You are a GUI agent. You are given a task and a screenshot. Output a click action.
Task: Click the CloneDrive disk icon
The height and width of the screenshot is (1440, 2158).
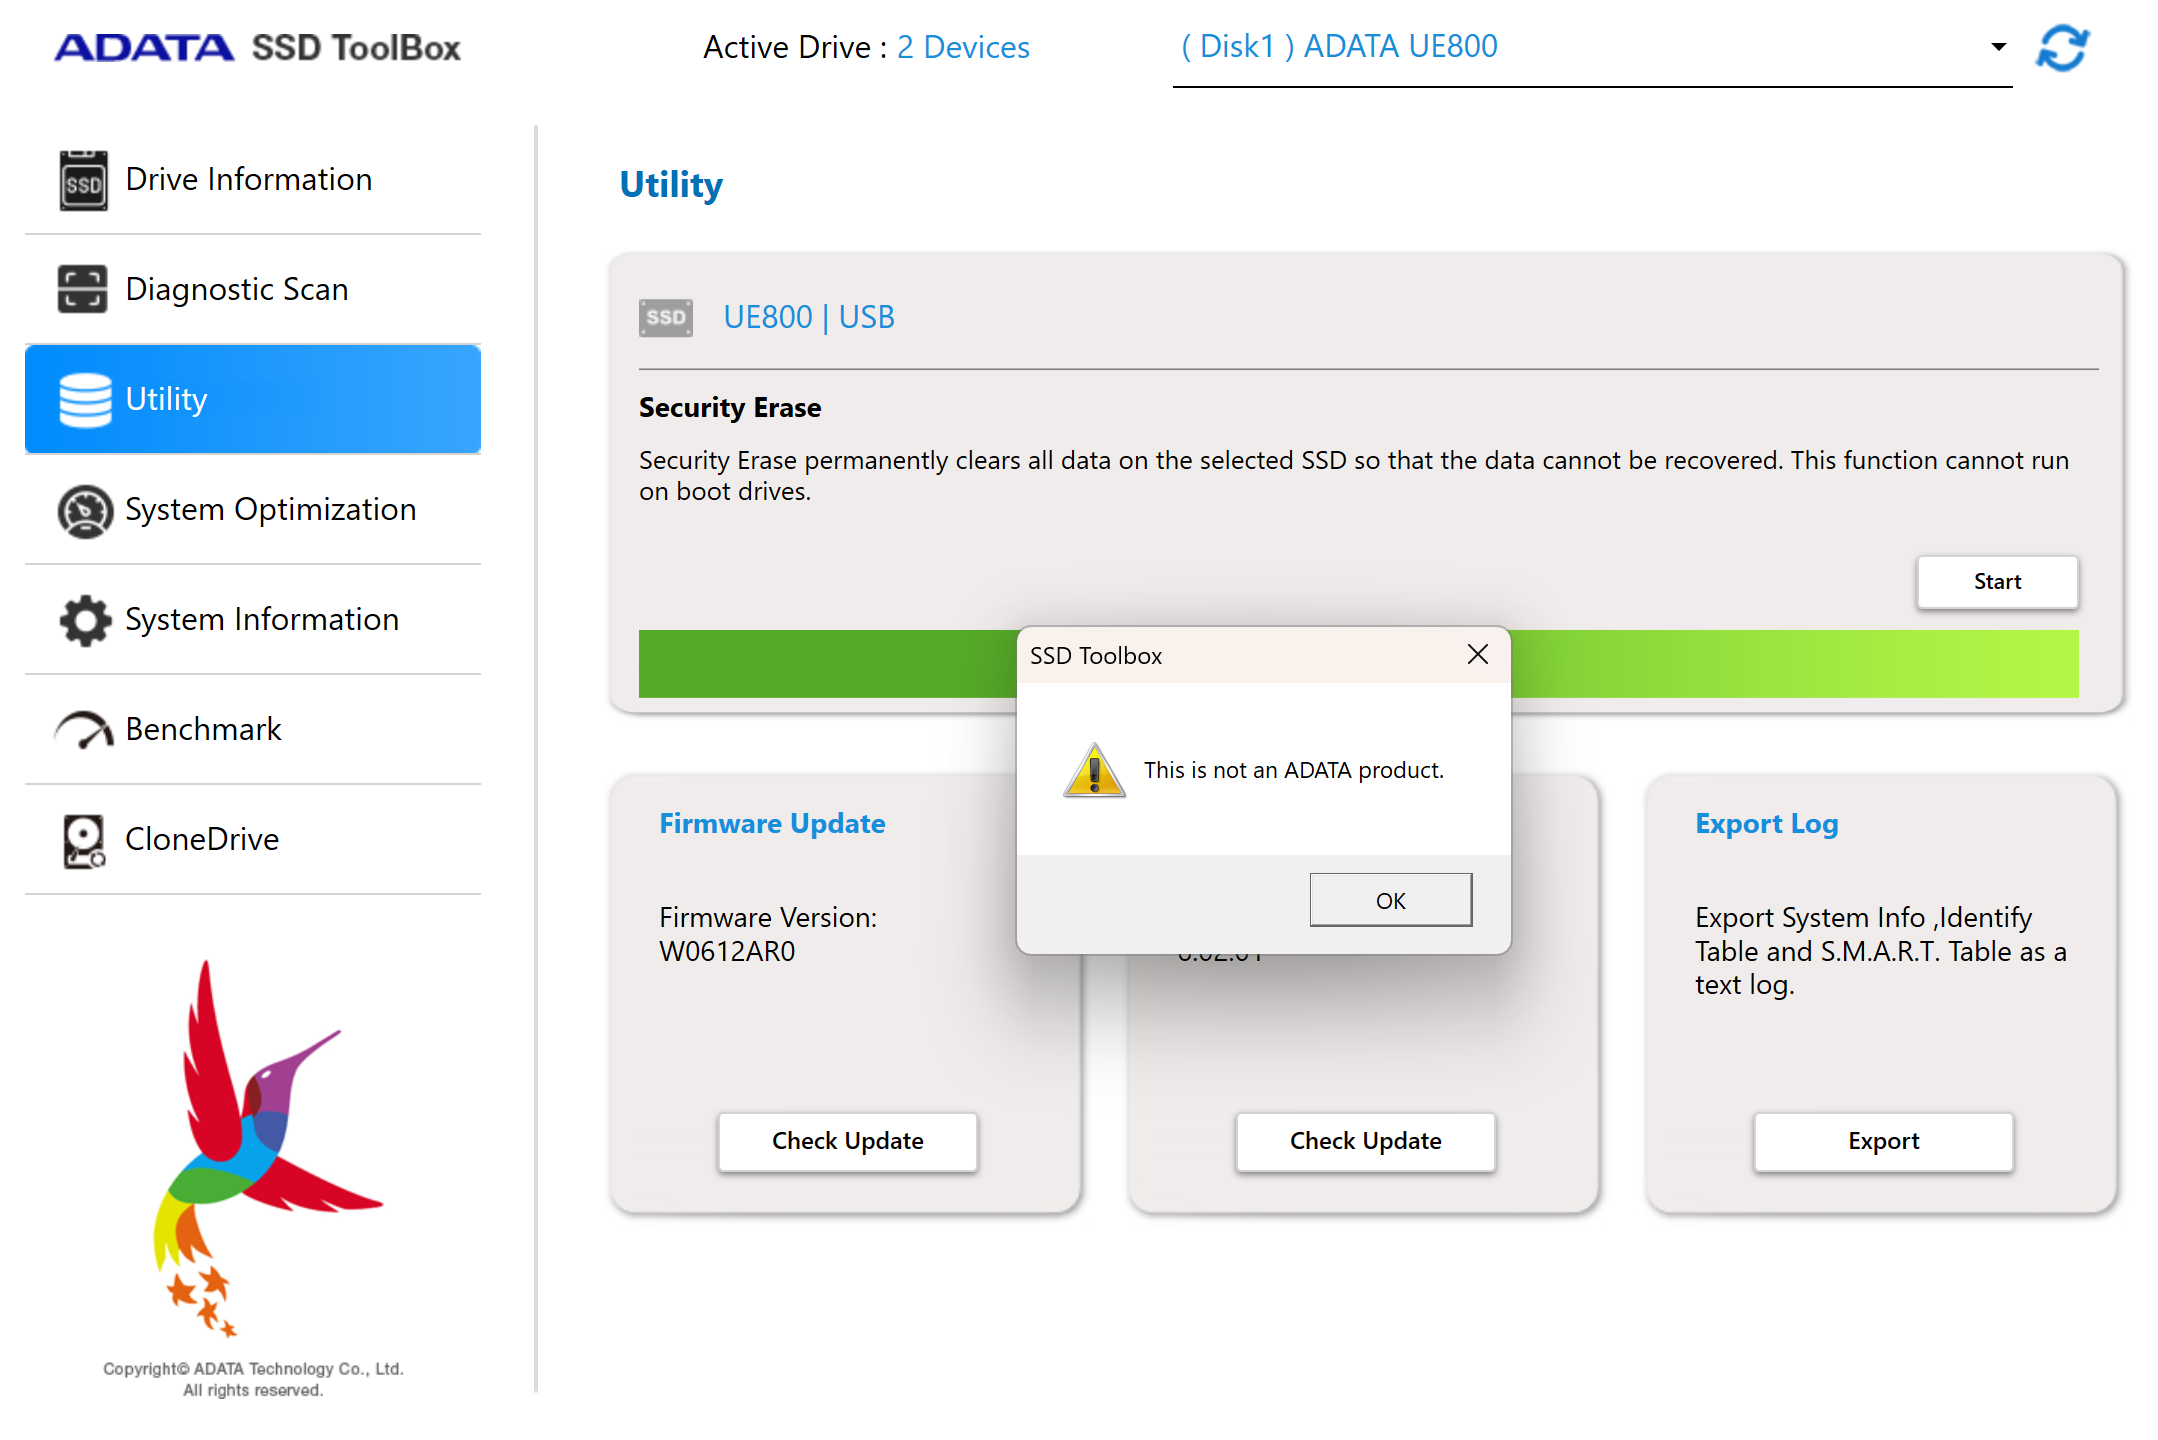click(x=84, y=840)
